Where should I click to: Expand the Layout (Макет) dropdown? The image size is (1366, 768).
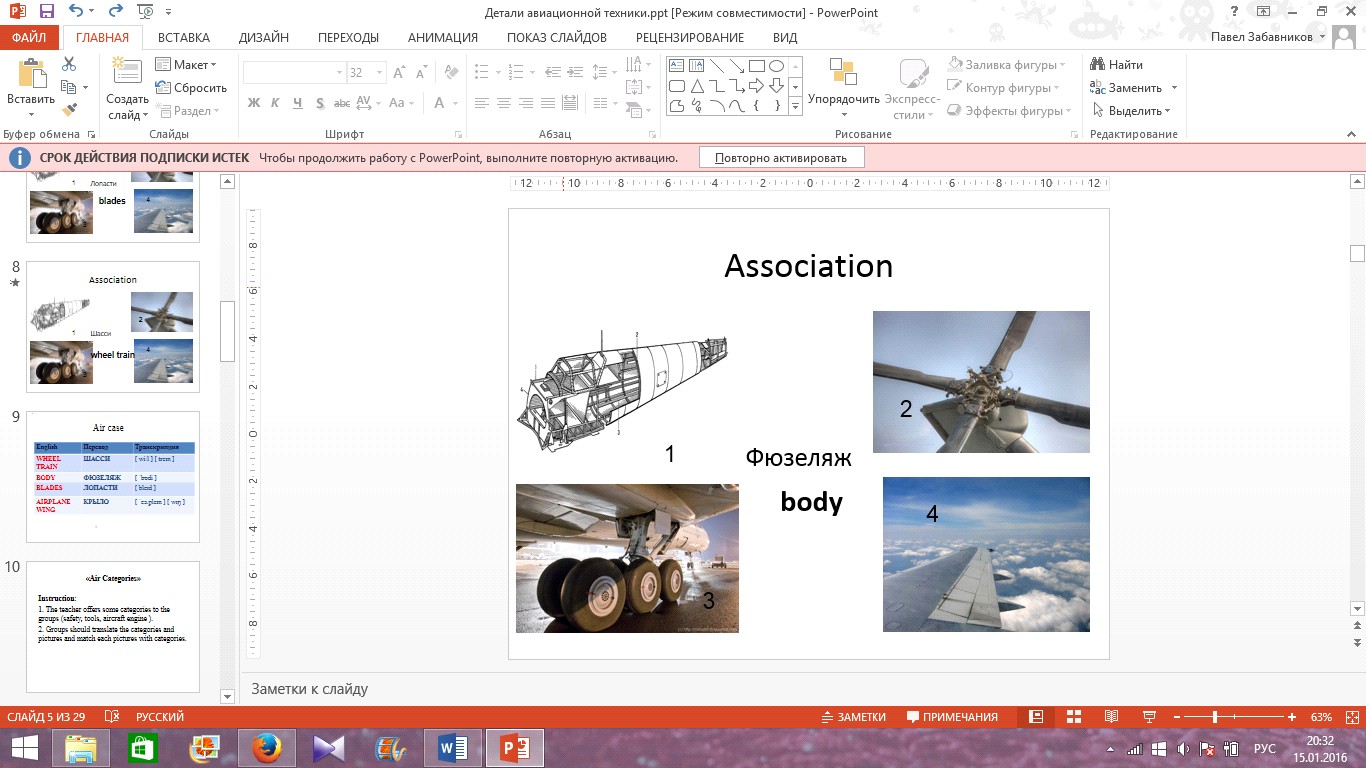click(186, 65)
